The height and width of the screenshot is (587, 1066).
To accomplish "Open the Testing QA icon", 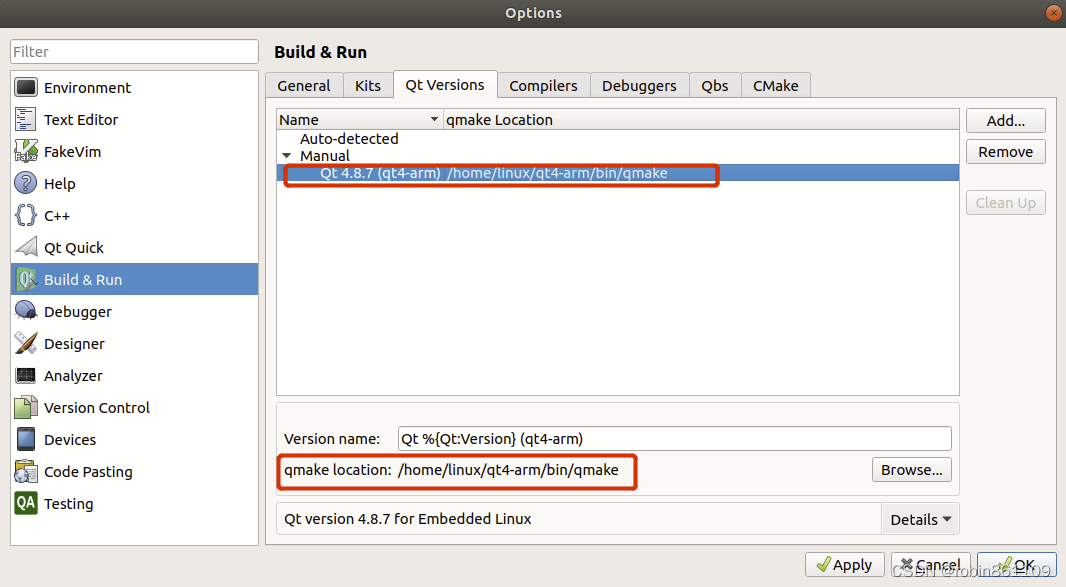I will [26, 503].
